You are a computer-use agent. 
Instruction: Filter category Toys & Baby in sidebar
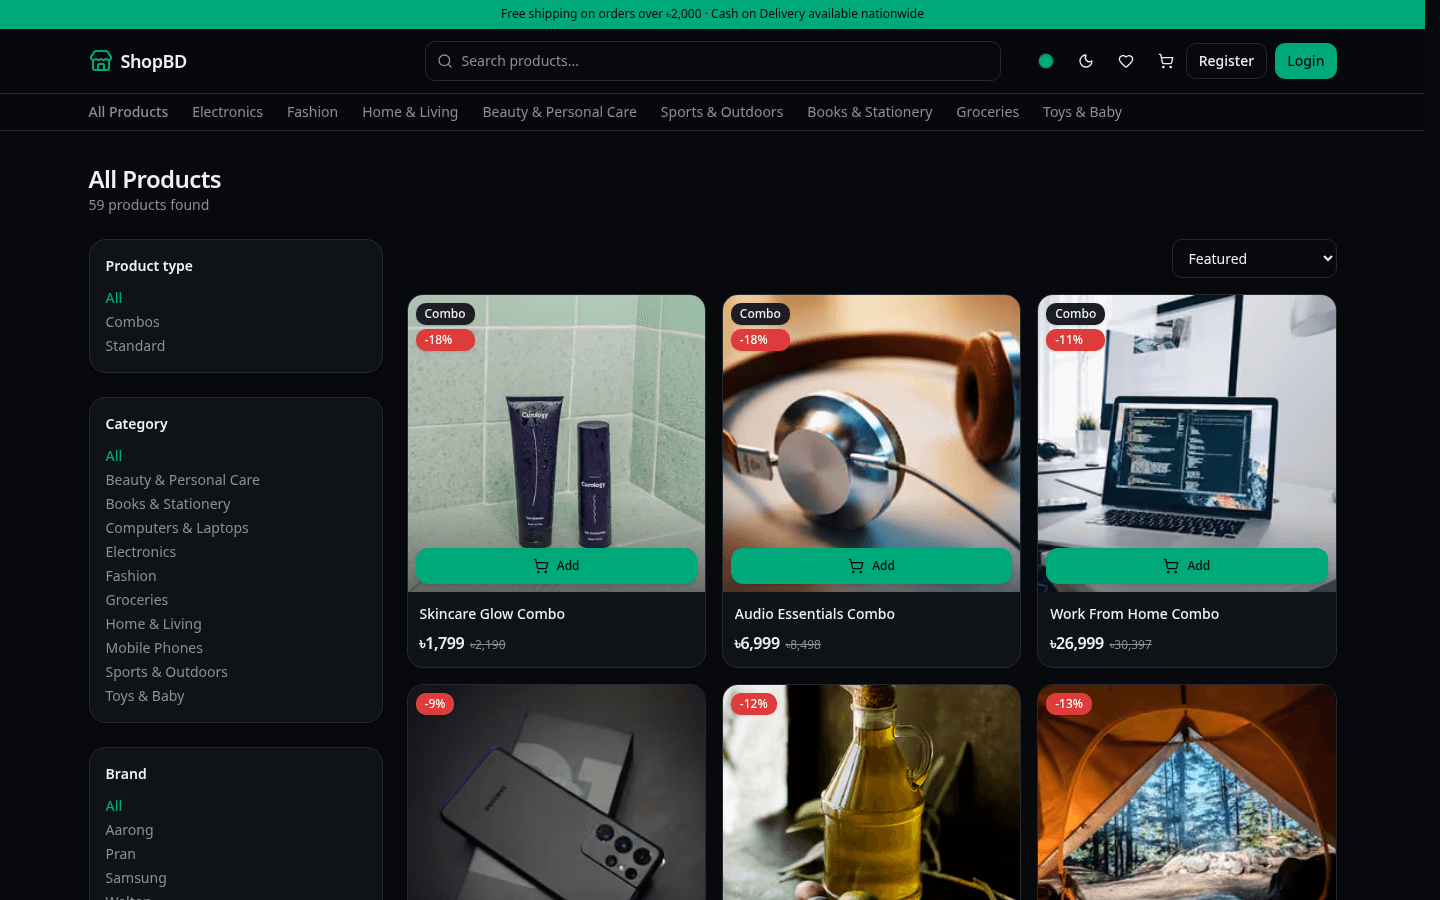(145, 696)
